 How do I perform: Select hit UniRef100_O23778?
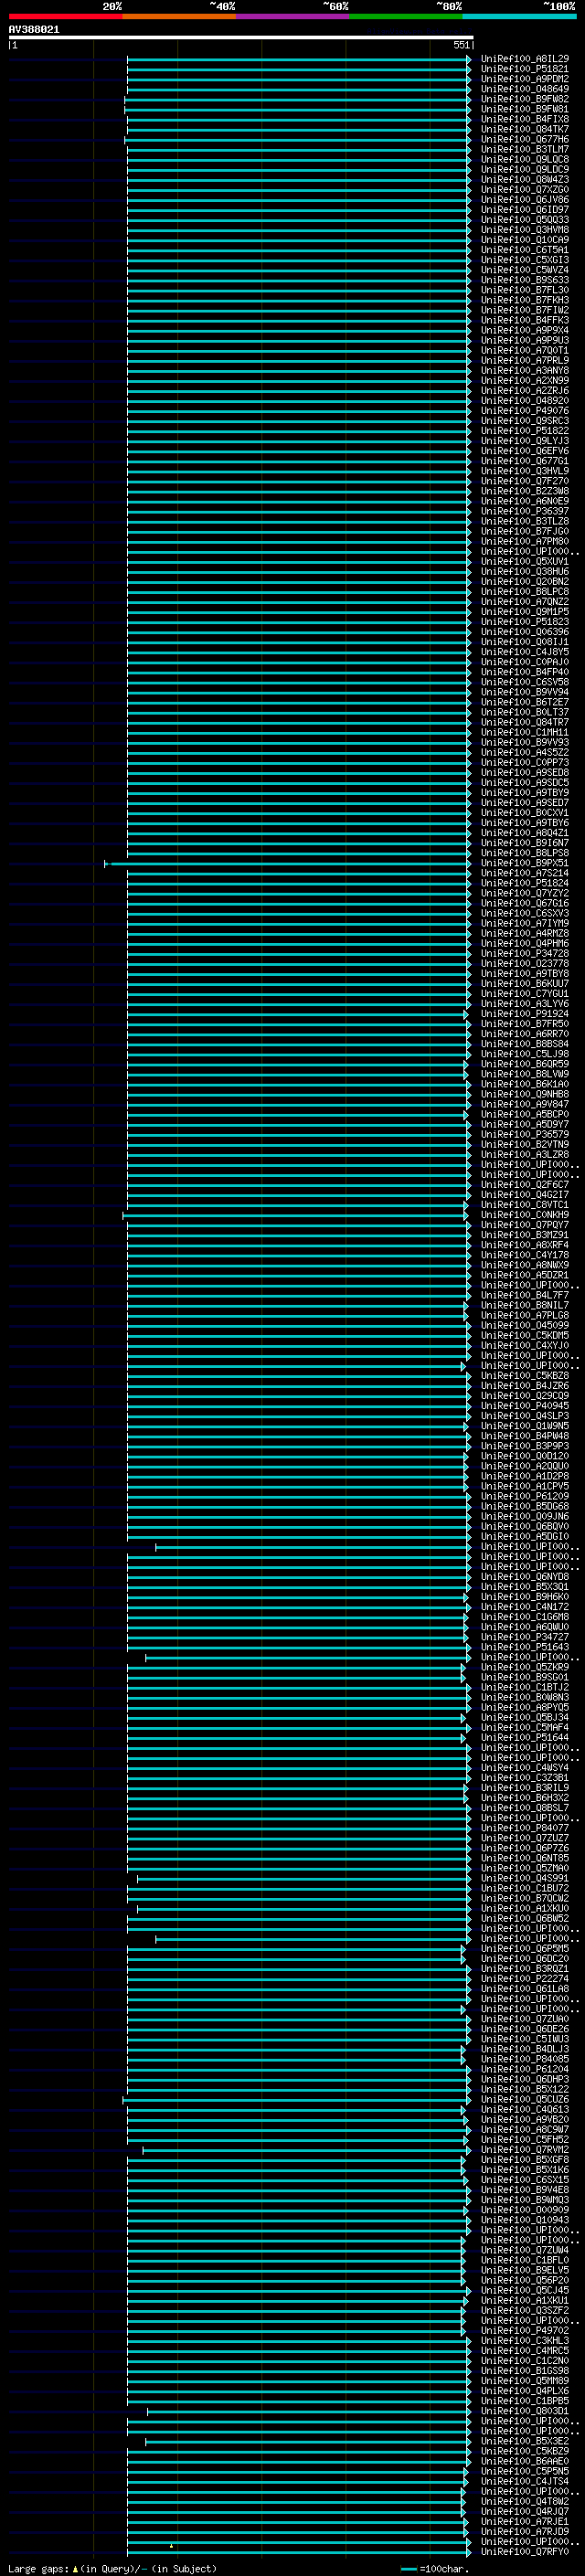[x=524, y=964]
